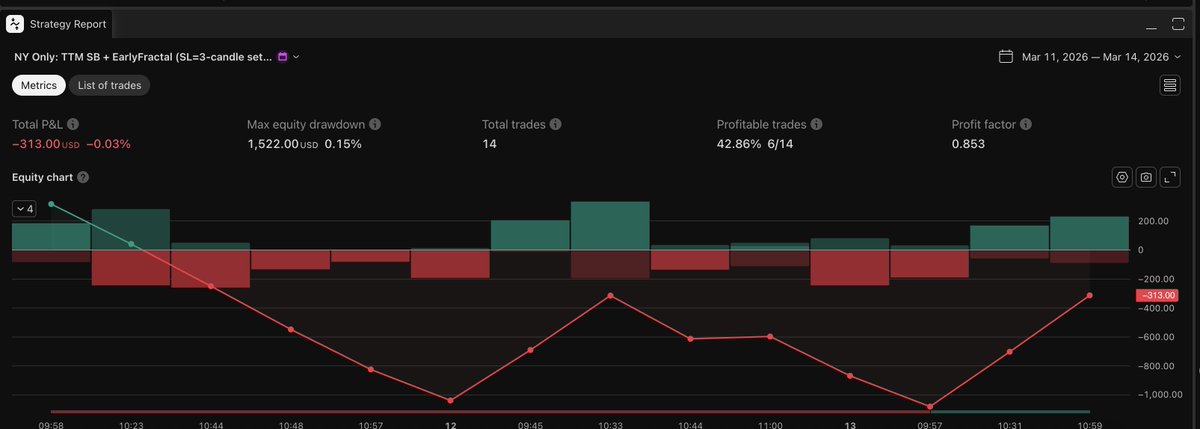Viewport: 1200px width, 429px height.
Task: Click the 09:45 time axis label
Action: point(530,424)
